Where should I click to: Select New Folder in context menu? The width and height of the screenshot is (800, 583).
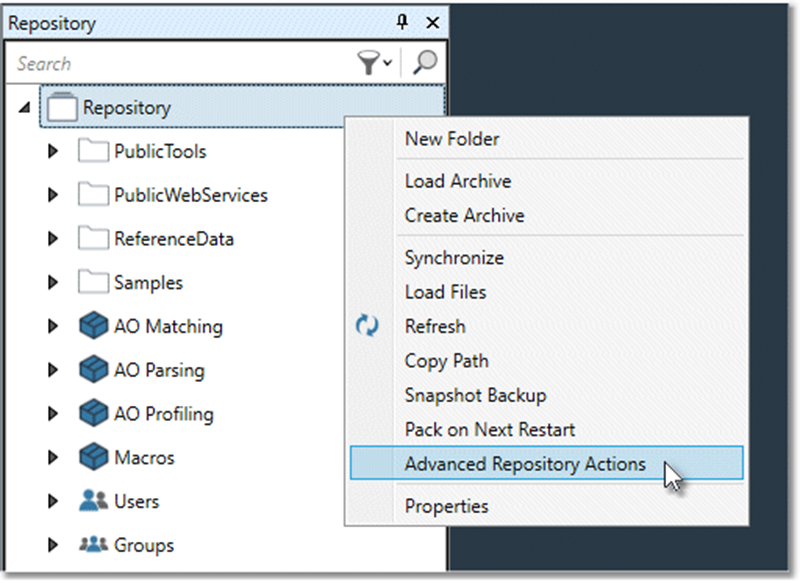point(451,139)
